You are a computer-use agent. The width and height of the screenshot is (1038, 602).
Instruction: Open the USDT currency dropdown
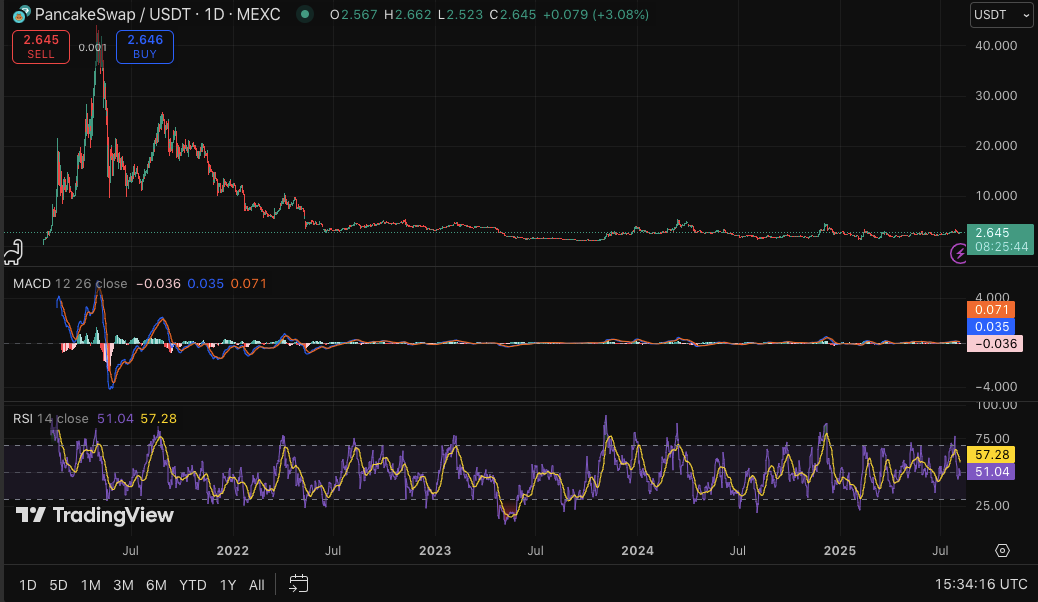[x=1001, y=15]
